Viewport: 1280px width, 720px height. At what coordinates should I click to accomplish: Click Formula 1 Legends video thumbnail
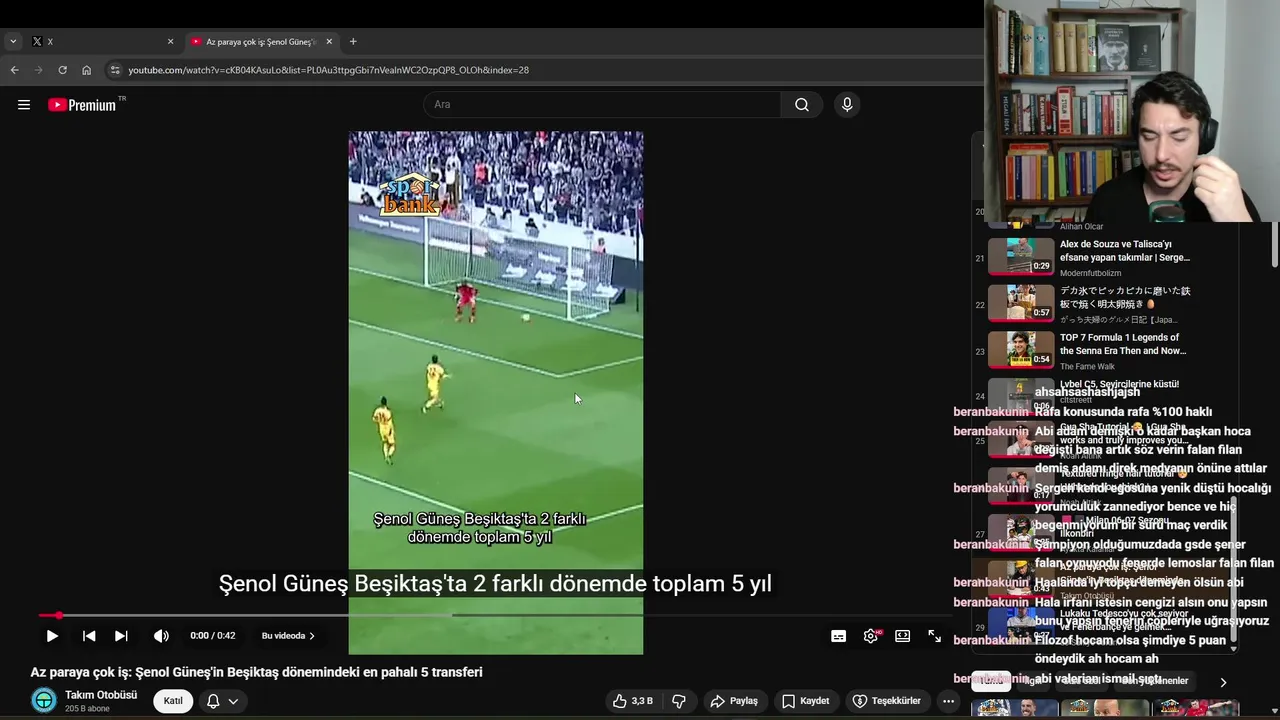coord(1021,349)
